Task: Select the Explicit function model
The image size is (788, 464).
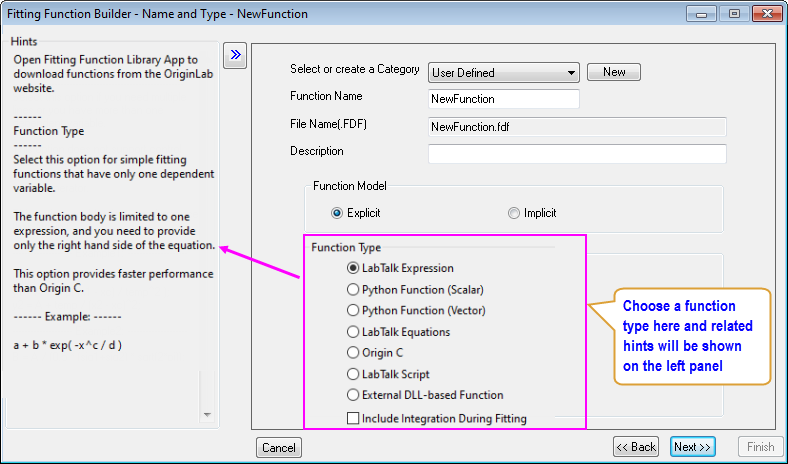Action: click(x=337, y=213)
